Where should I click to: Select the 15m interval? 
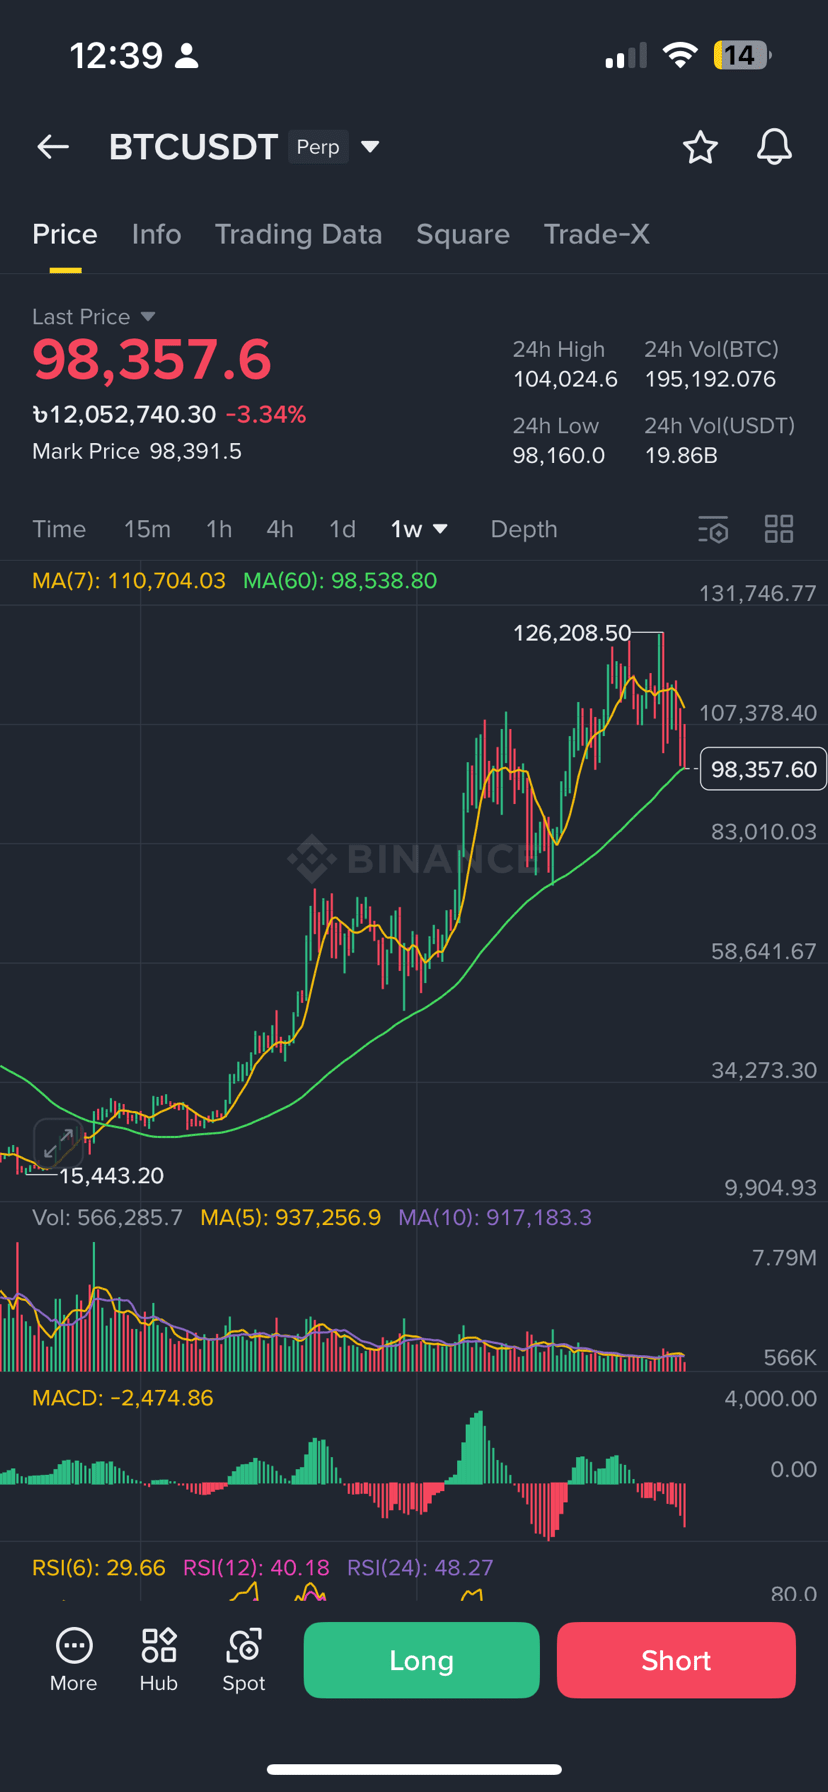(147, 529)
